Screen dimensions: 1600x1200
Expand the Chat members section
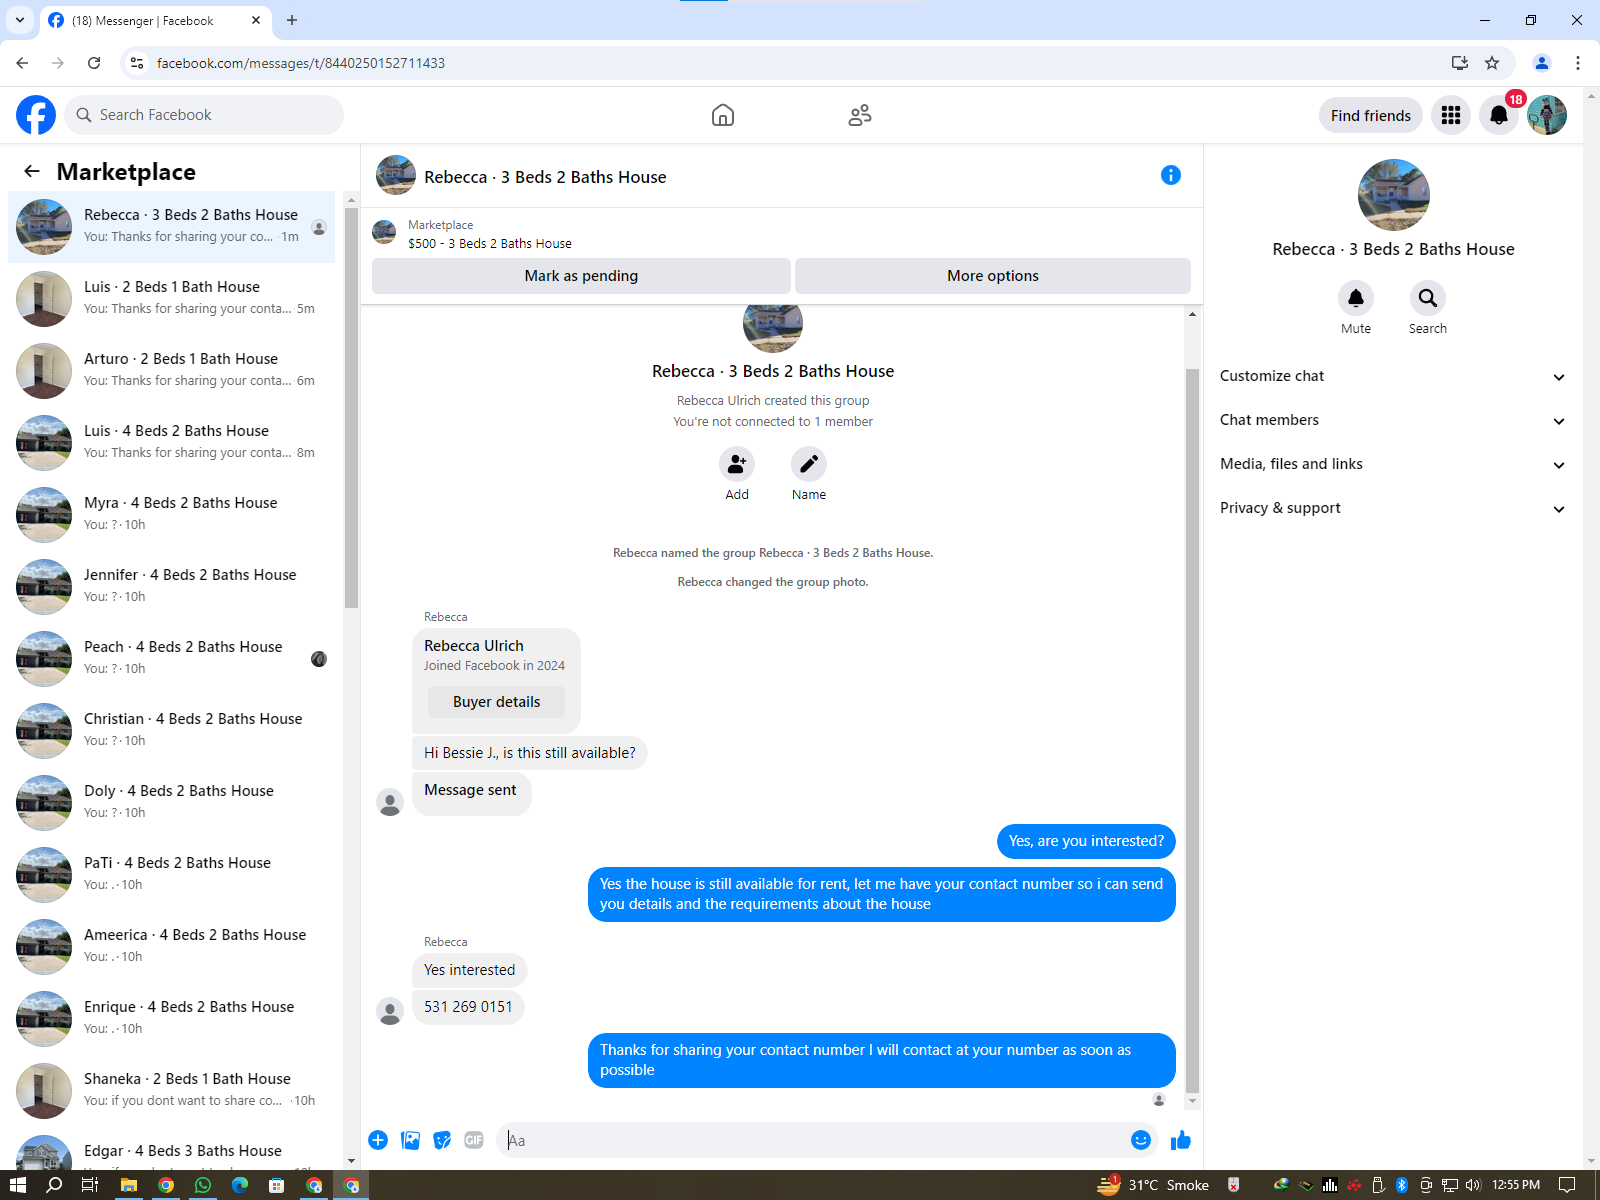(1392, 420)
